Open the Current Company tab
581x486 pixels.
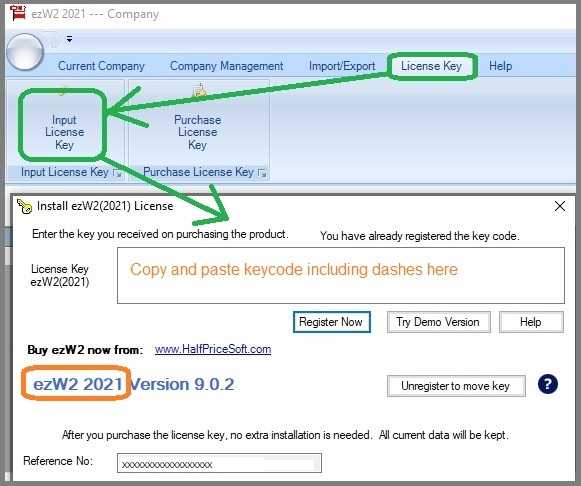point(101,66)
